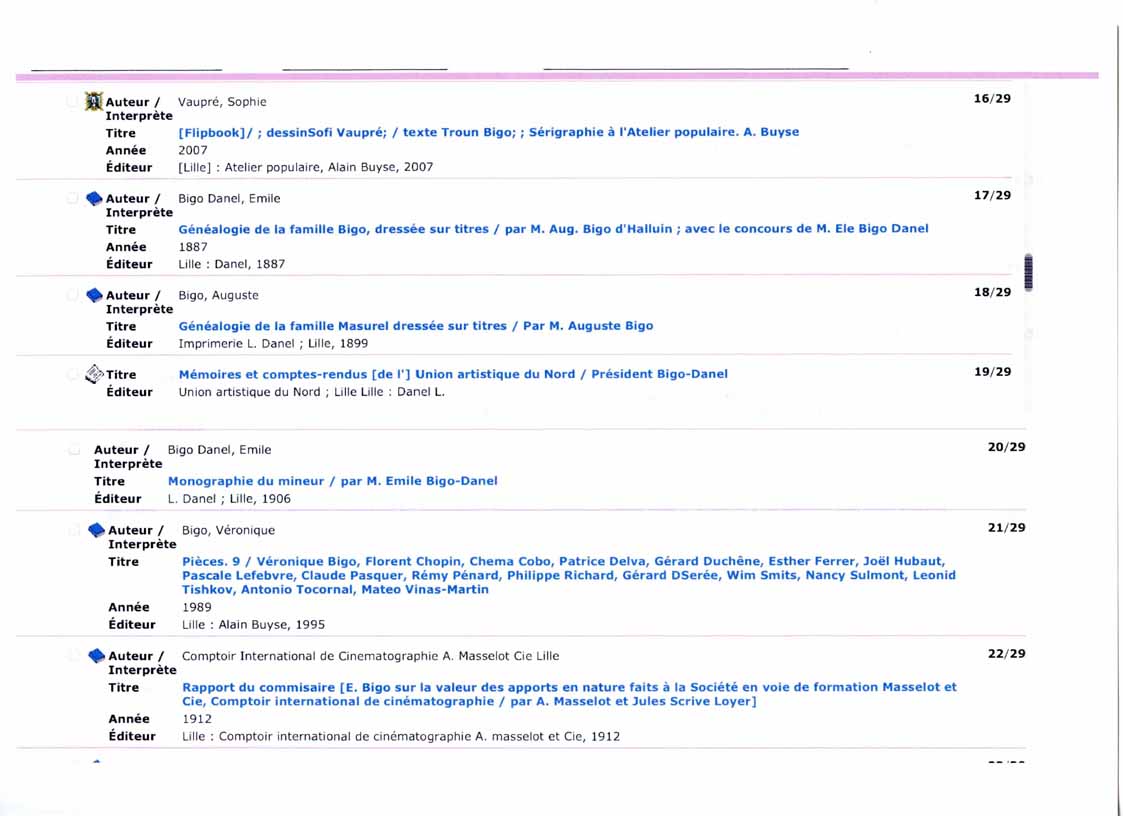Click author name Bigo, Véronique

[x=228, y=530]
